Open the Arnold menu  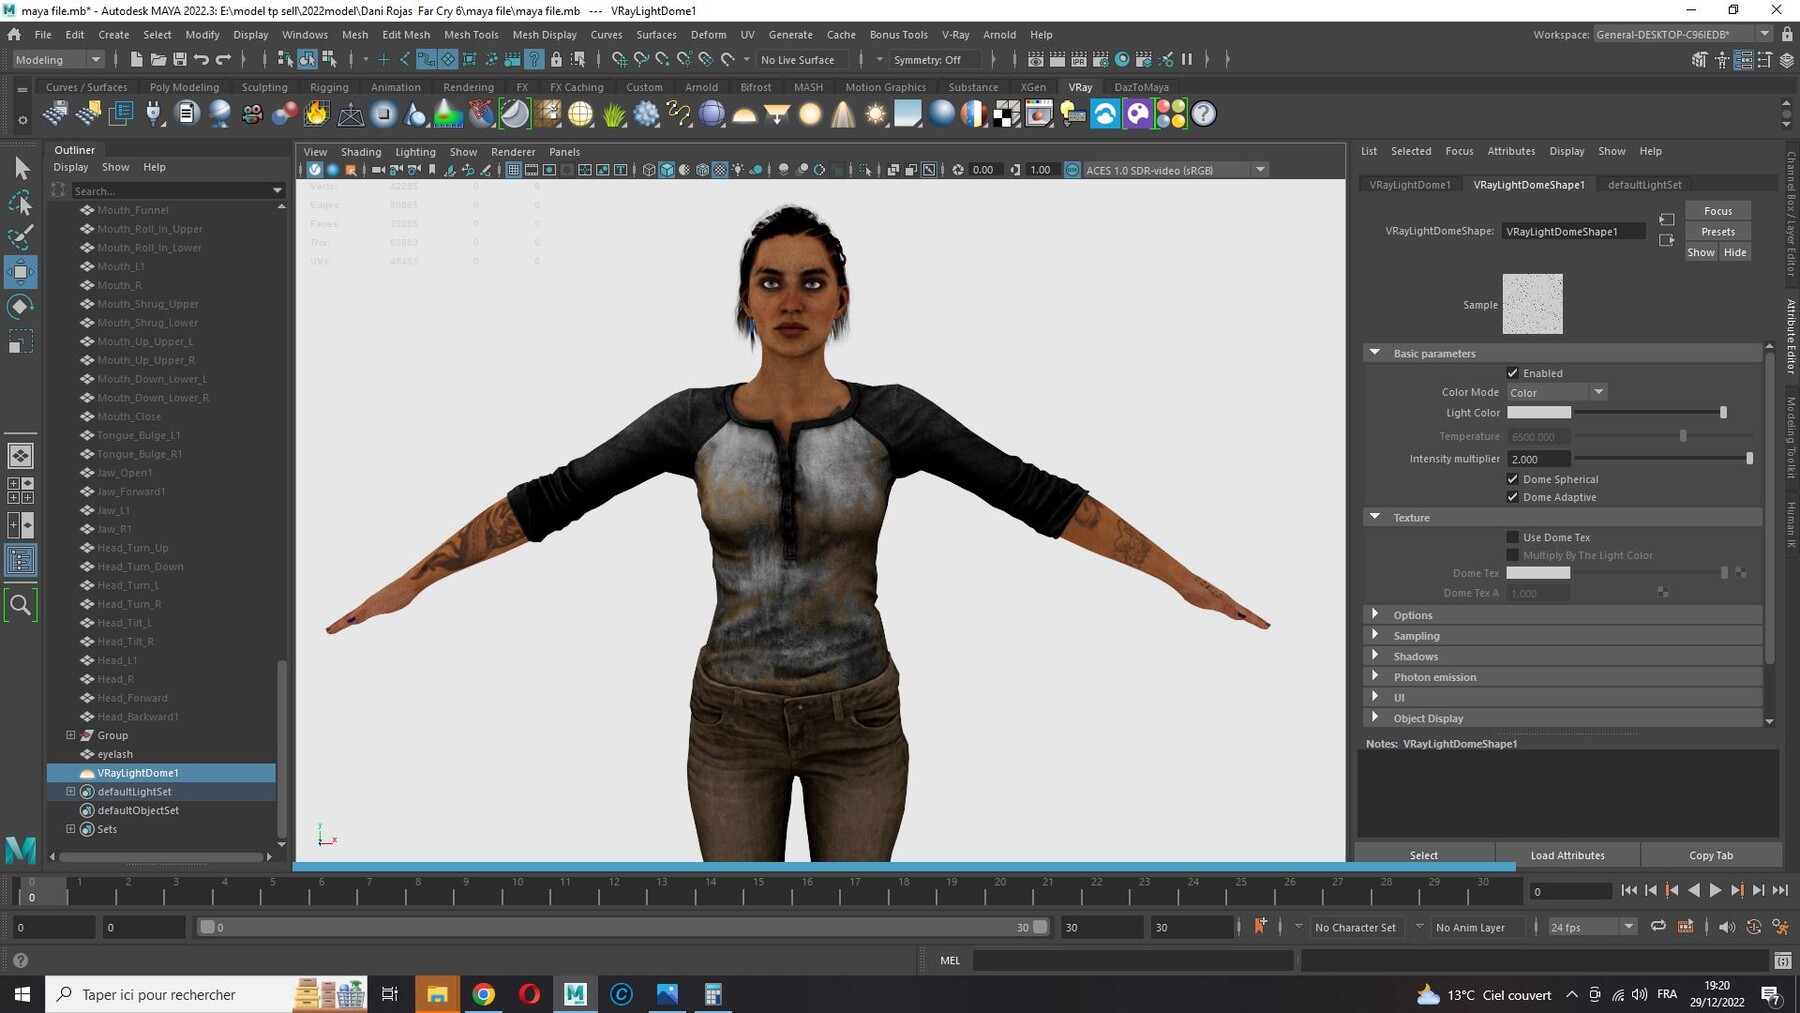(999, 34)
